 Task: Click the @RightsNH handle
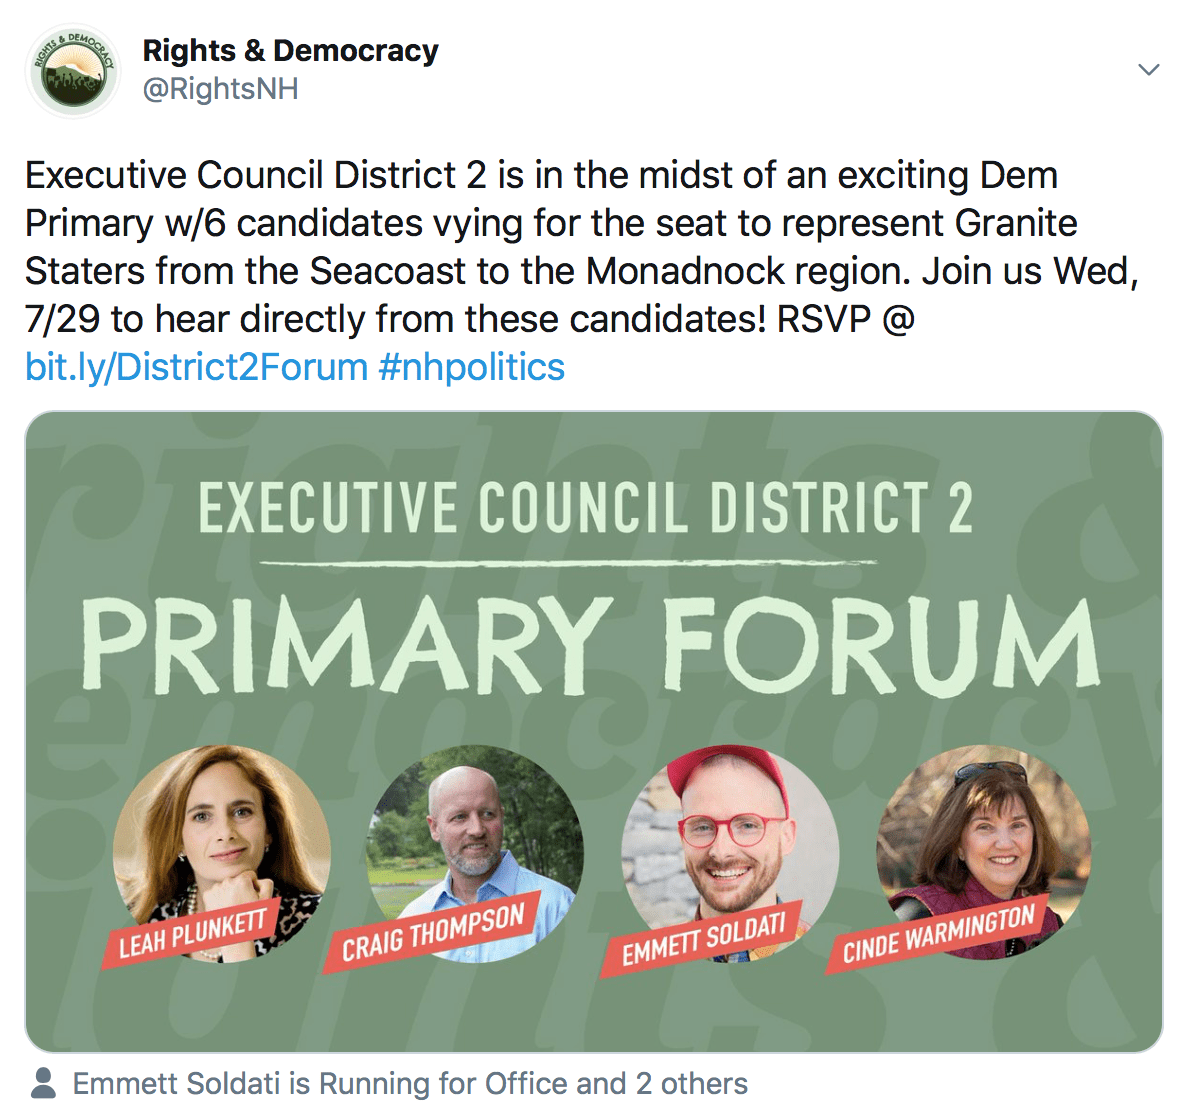click(220, 89)
